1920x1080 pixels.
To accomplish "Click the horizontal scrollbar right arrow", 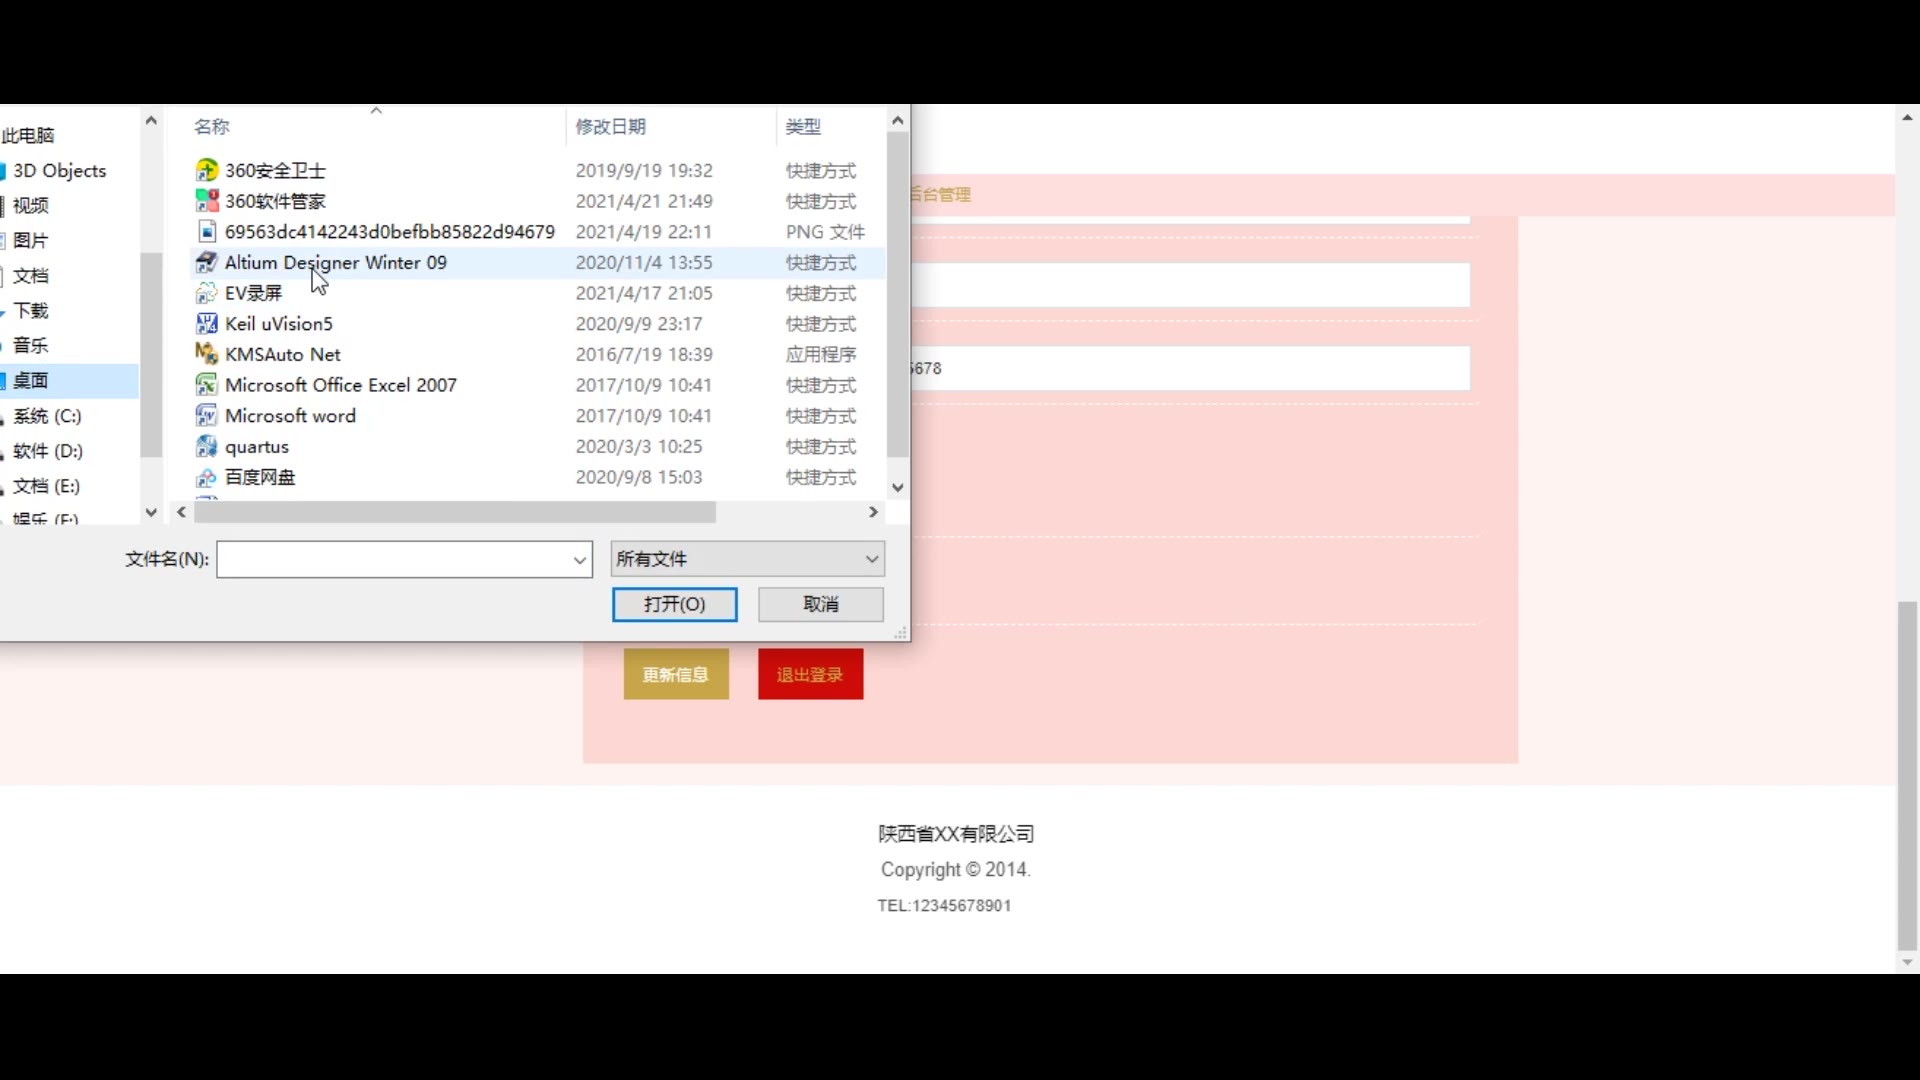I will pyautogui.click(x=873, y=512).
